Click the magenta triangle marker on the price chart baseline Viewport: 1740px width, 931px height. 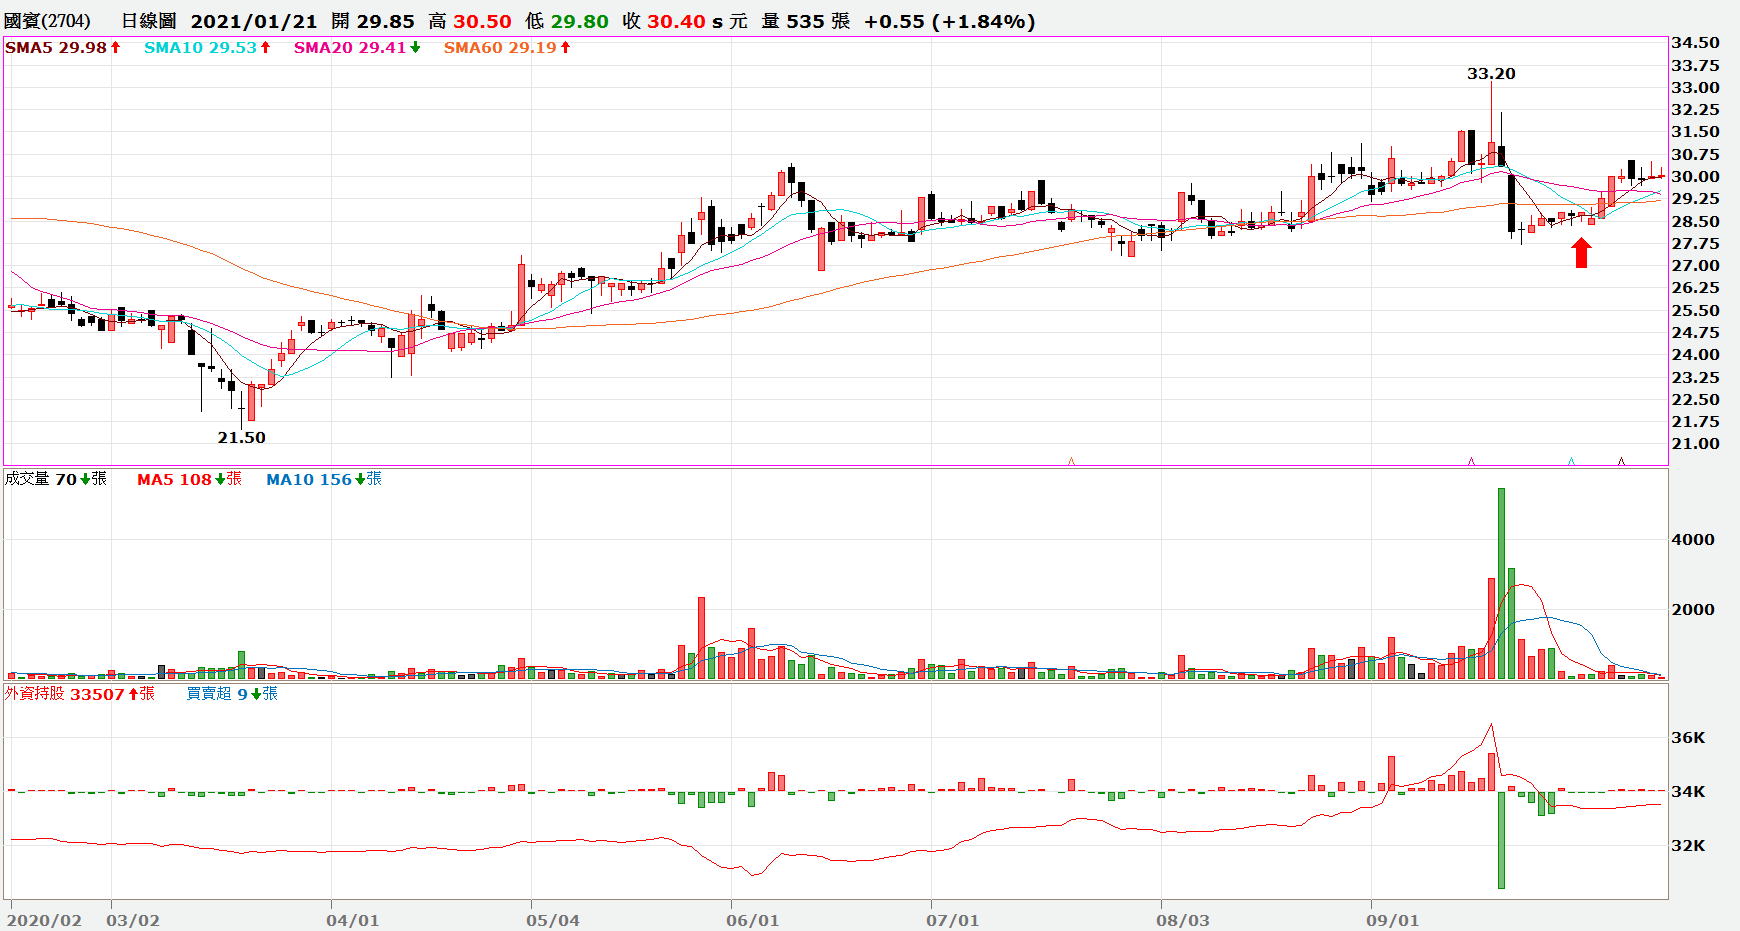1471,462
